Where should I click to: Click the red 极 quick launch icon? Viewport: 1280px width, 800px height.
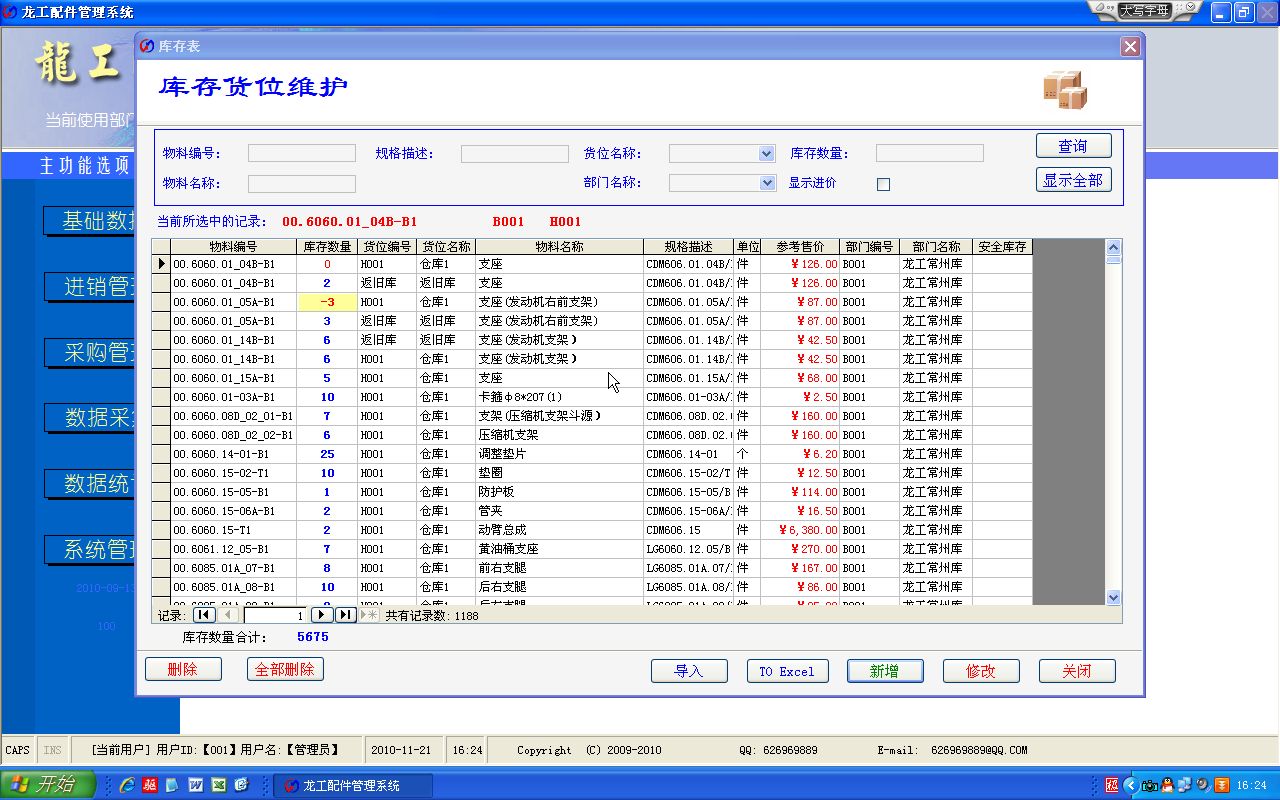[150, 785]
